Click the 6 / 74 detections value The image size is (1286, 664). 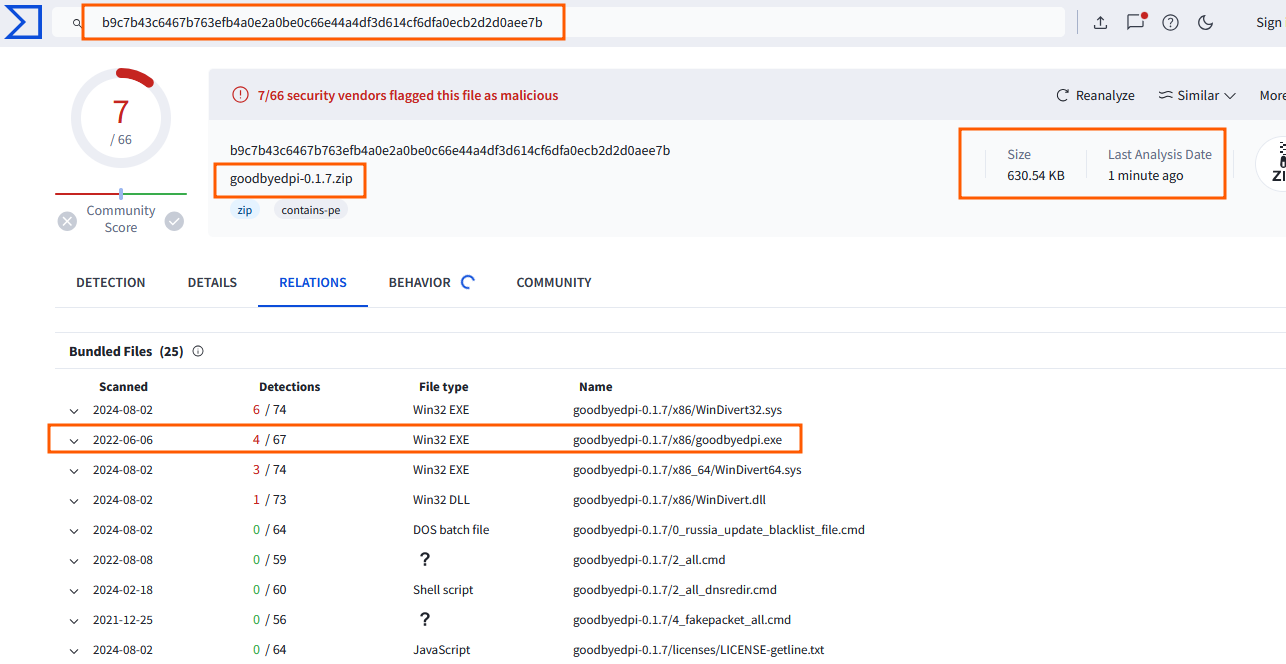[270, 410]
